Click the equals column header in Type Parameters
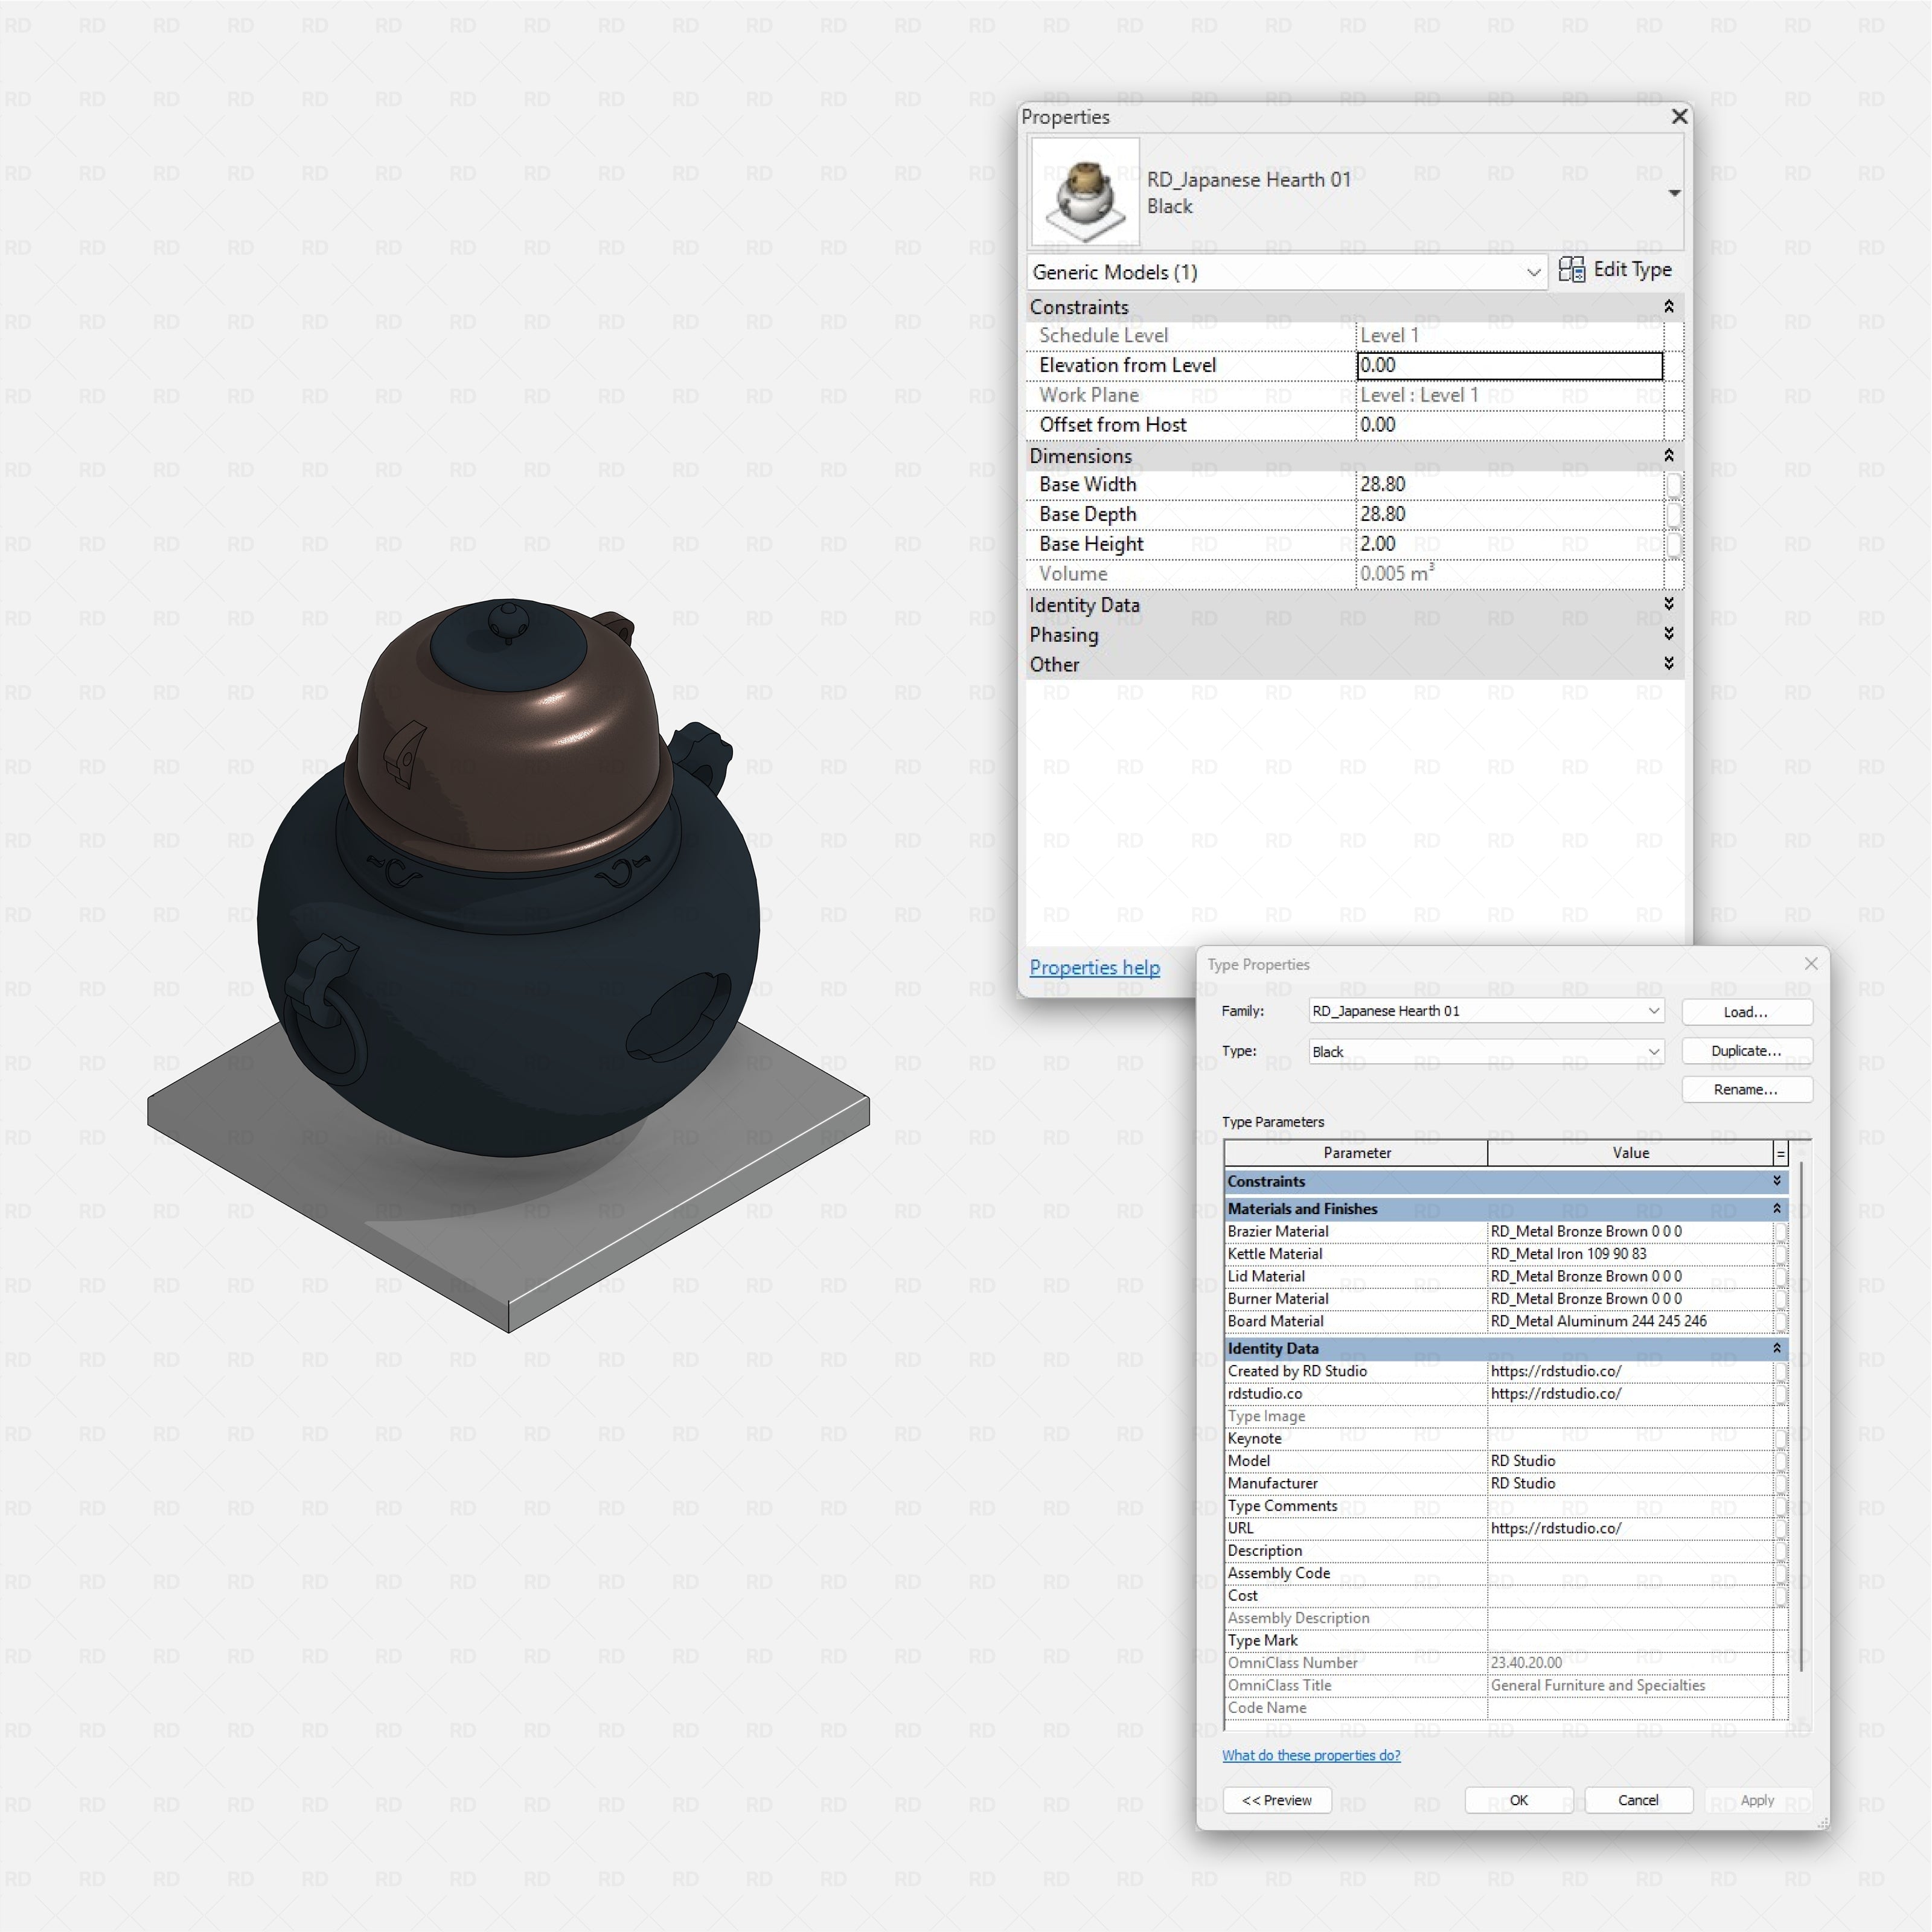This screenshot has height=1932, width=1932. point(1780,1153)
